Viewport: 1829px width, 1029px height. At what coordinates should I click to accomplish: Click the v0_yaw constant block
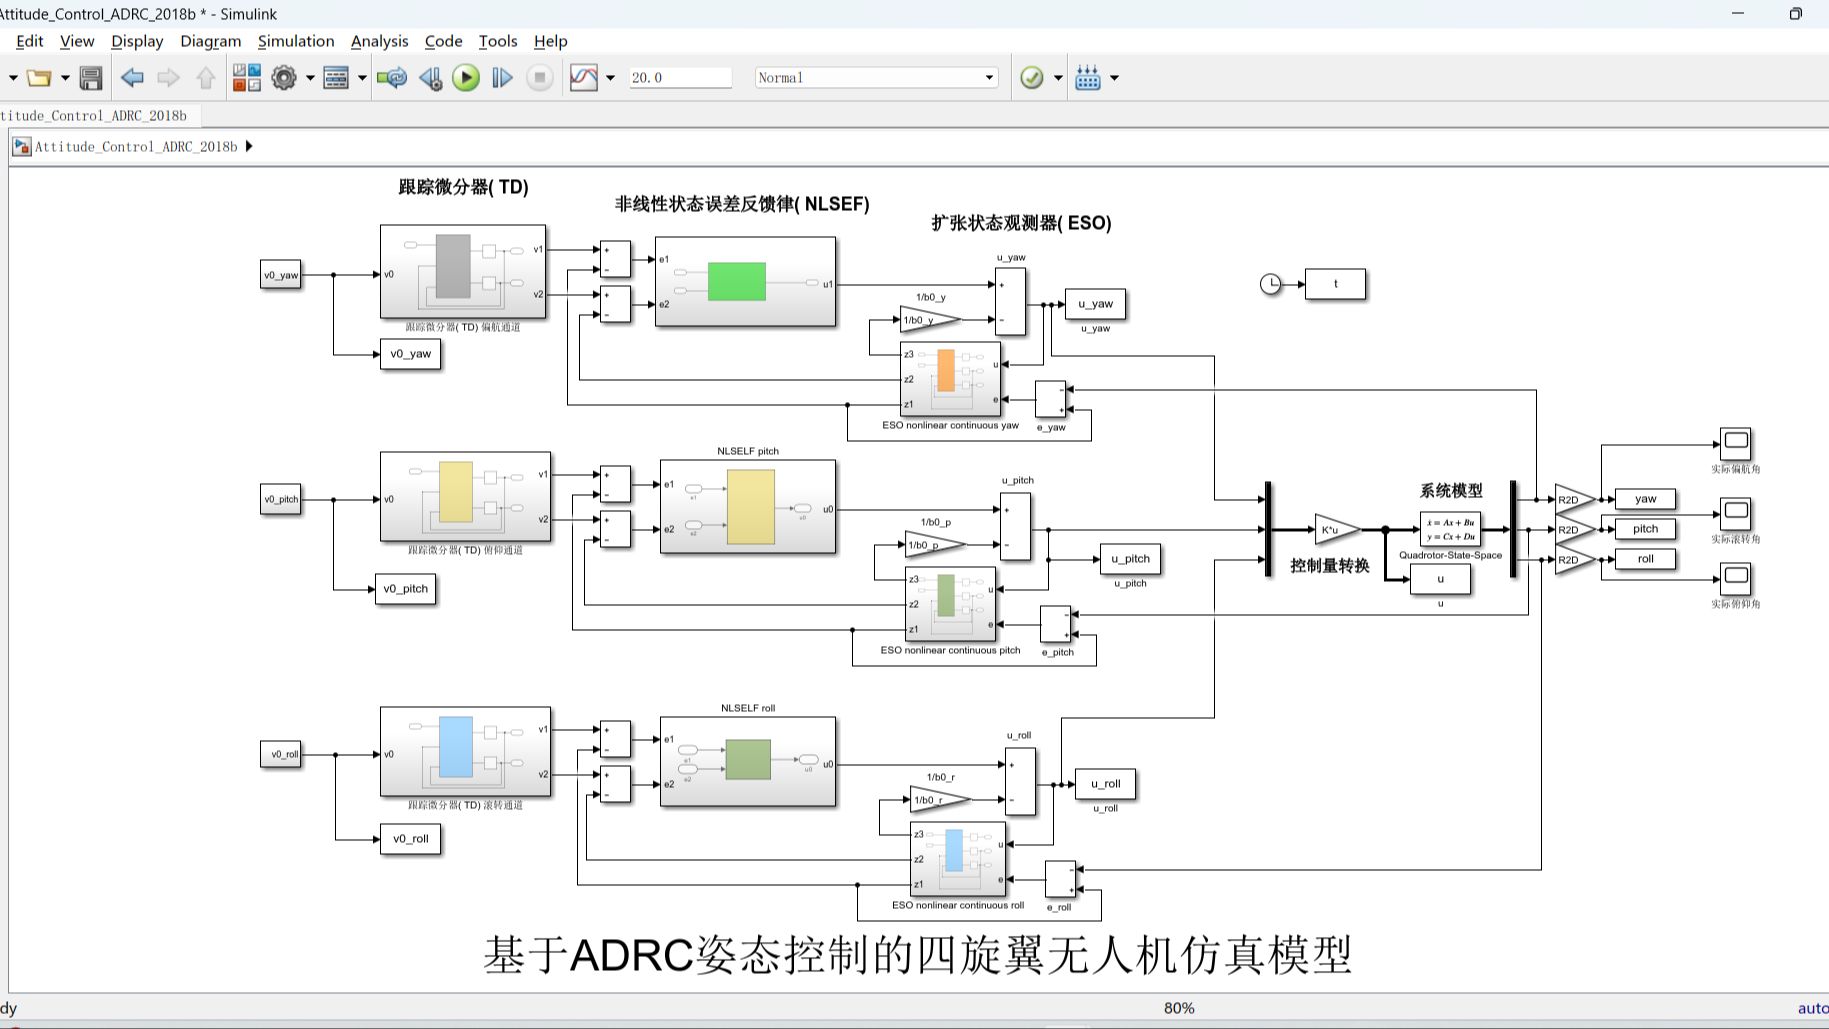(x=281, y=274)
